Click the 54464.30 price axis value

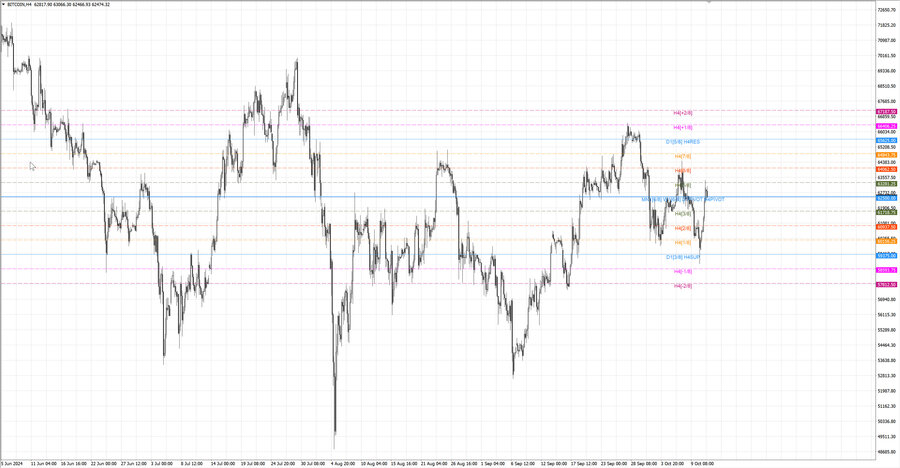tap(887, 345)
